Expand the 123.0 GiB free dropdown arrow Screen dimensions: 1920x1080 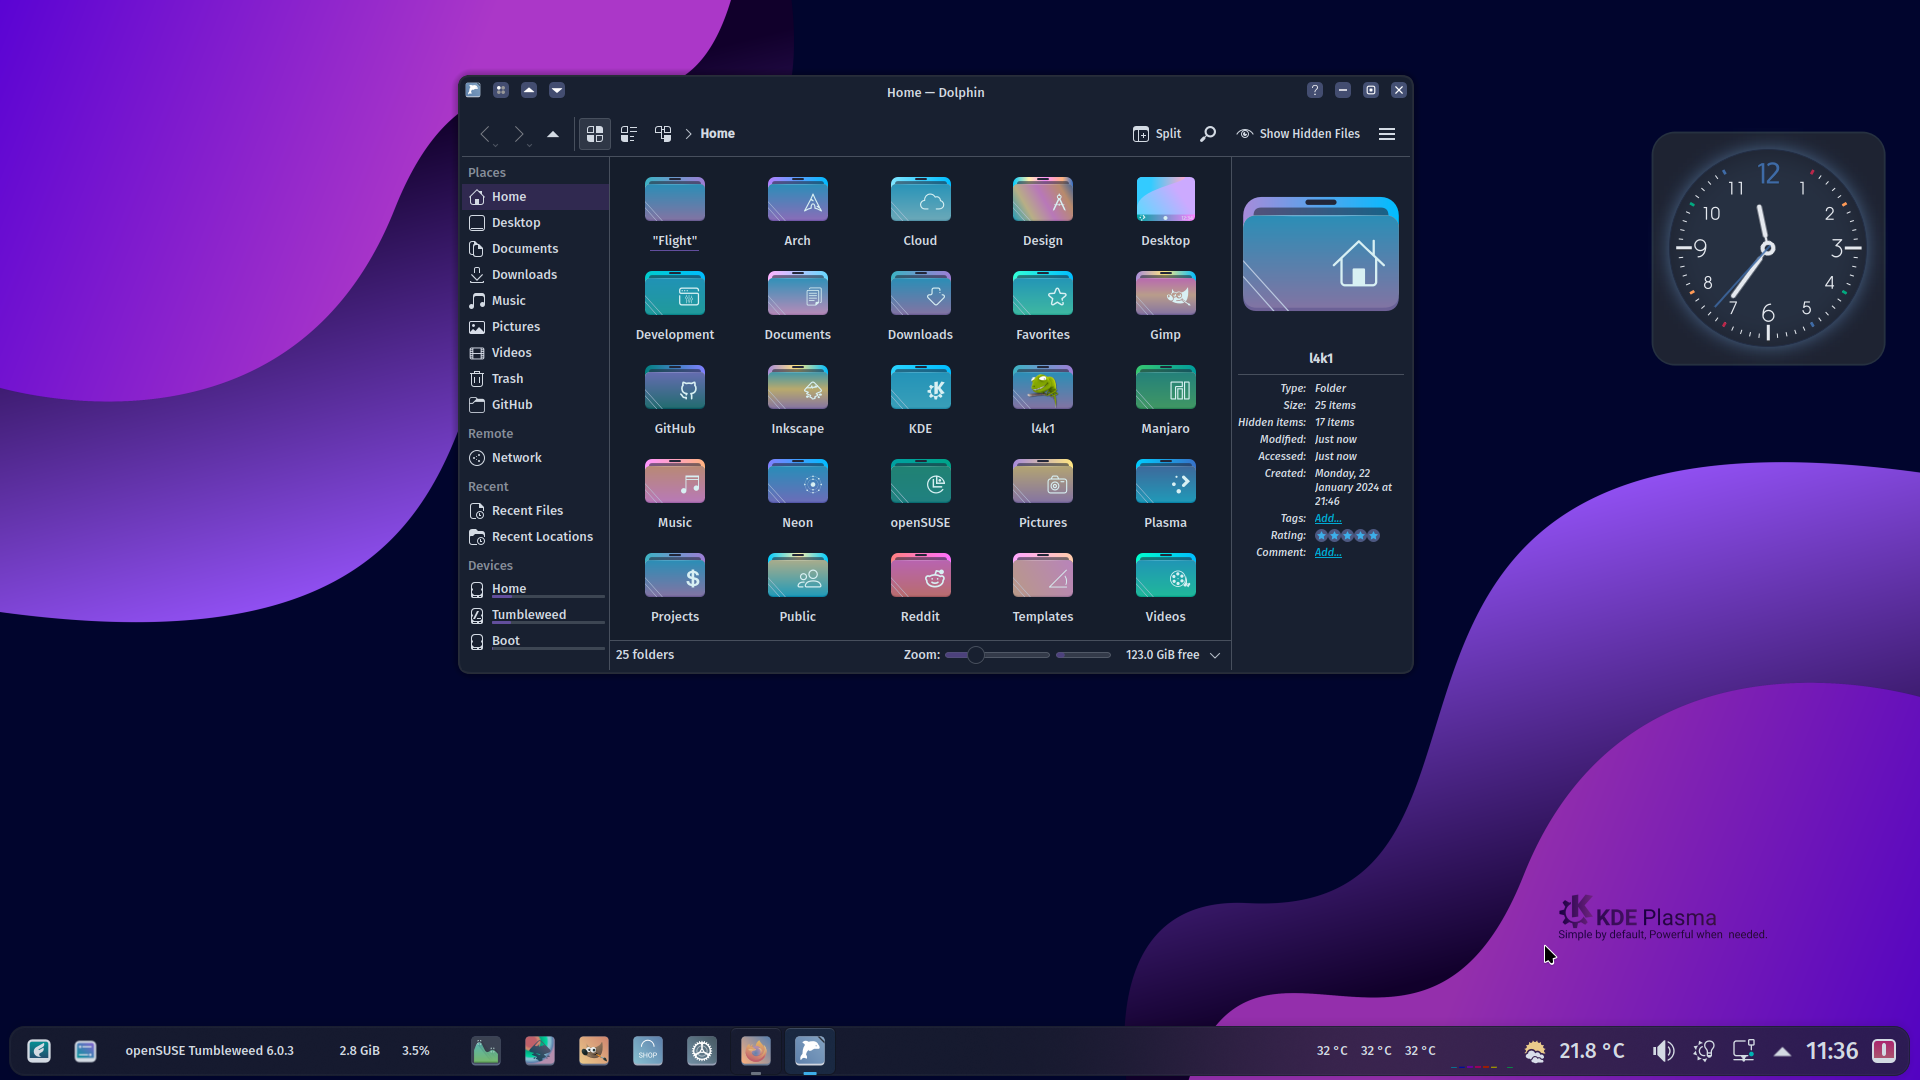[x=1215, y=655]
